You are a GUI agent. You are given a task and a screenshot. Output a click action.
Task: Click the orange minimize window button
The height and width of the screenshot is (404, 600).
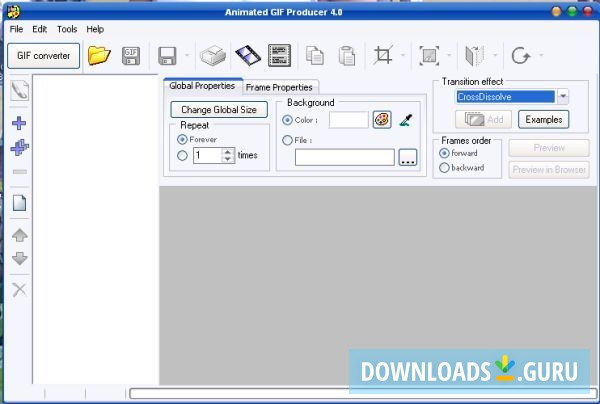[x=556, y=12]
